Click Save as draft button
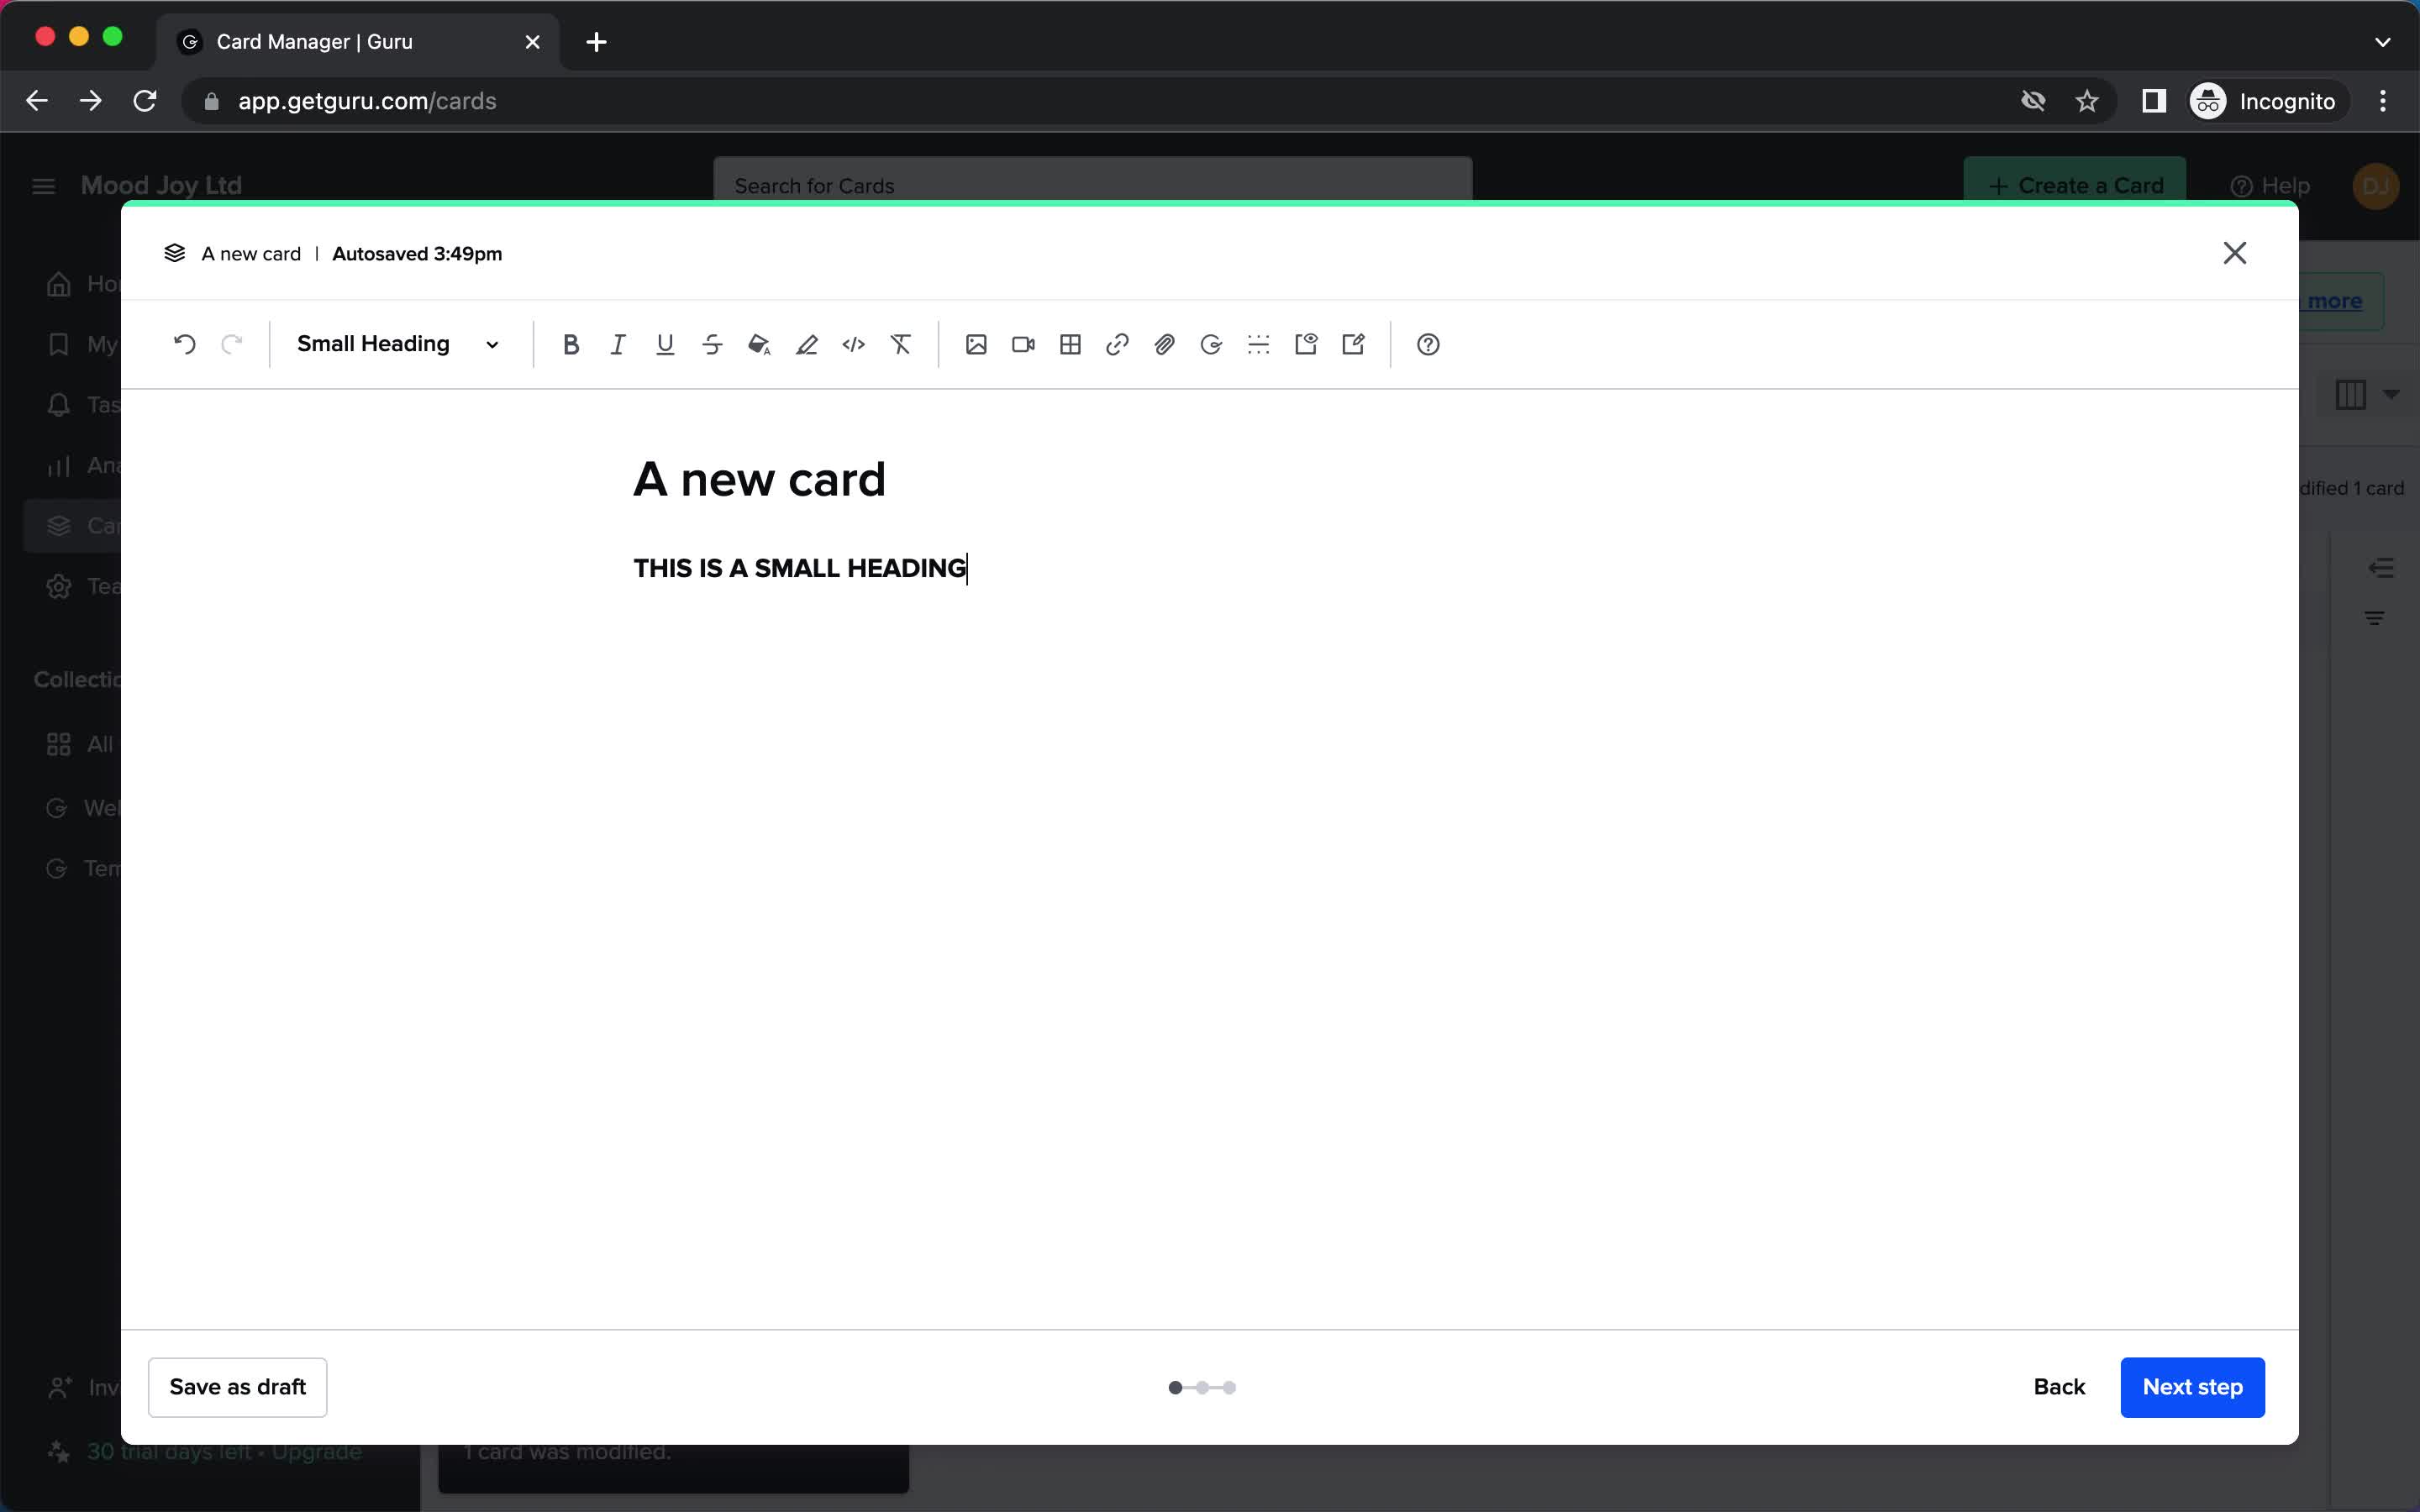The width and height of the screenshot is (2420, 1512). click(237, 1385)
